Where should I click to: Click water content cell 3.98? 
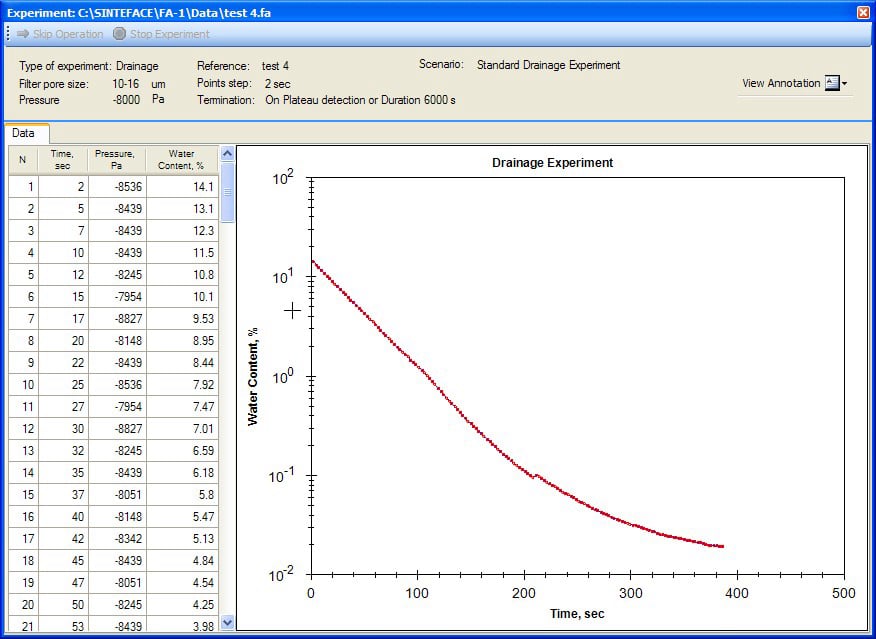tap(182, 626)
